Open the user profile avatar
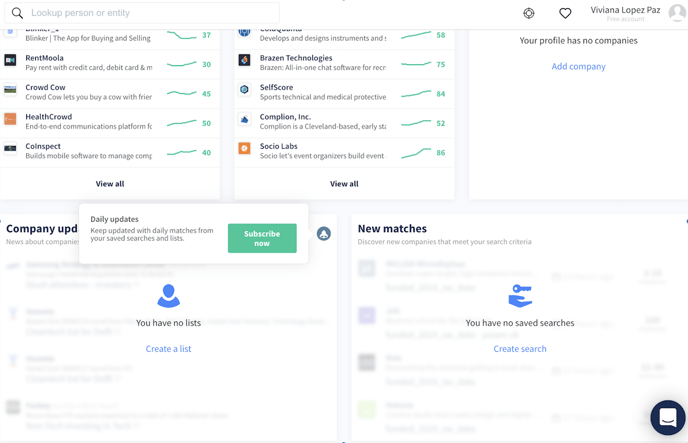 677,13
